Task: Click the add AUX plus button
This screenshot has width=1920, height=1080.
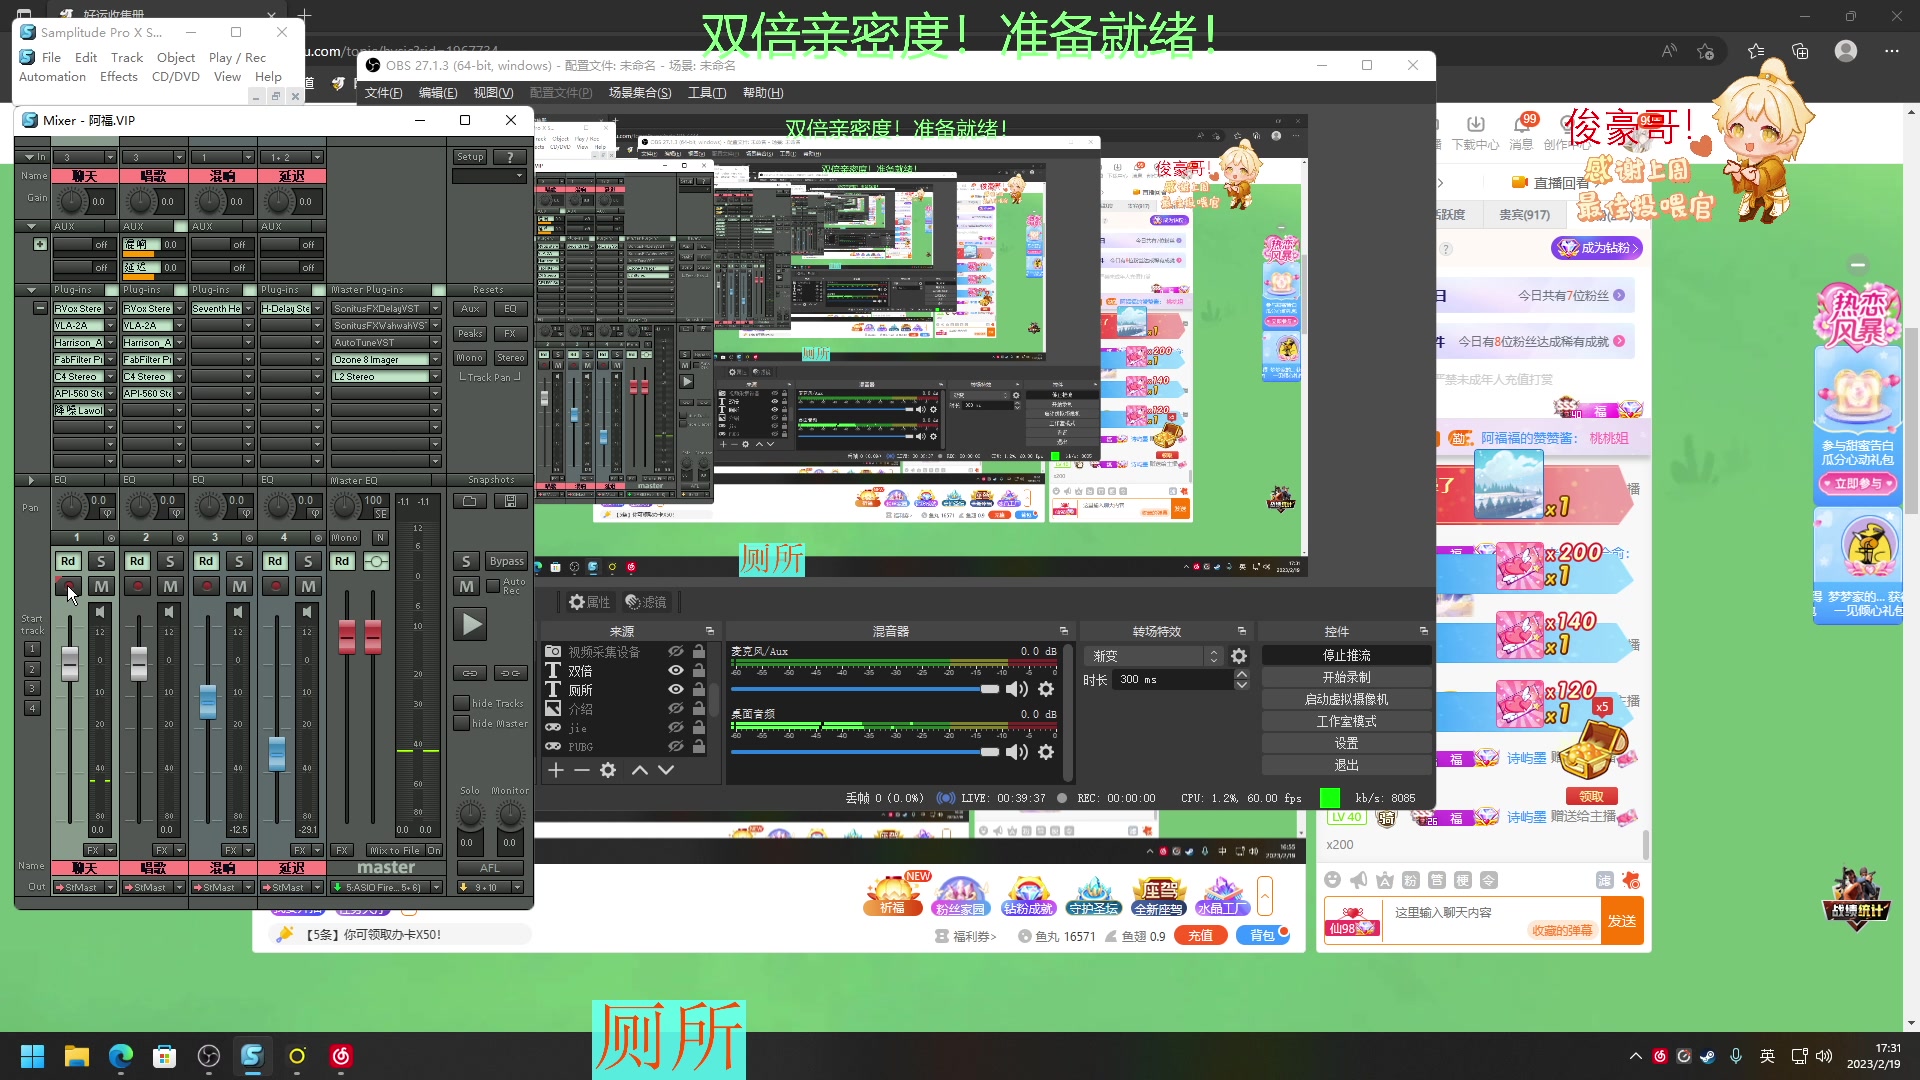Action: 40,244
